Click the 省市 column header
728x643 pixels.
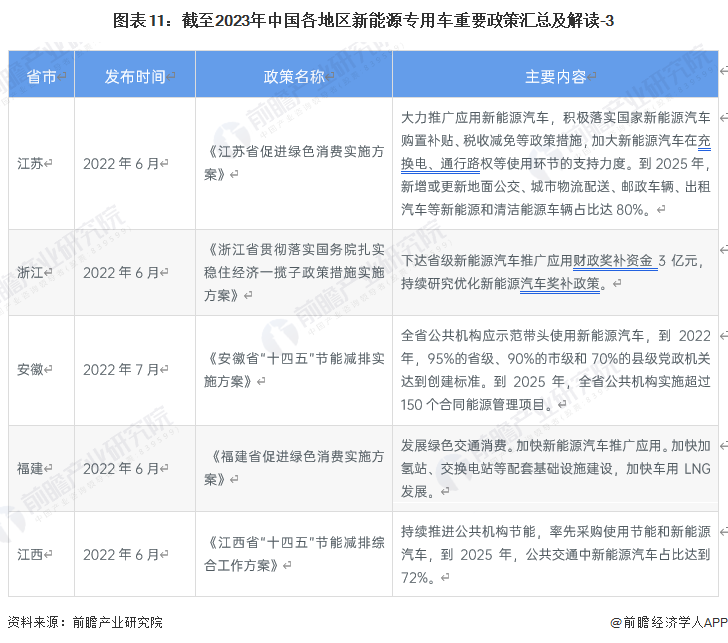point(41,76)
